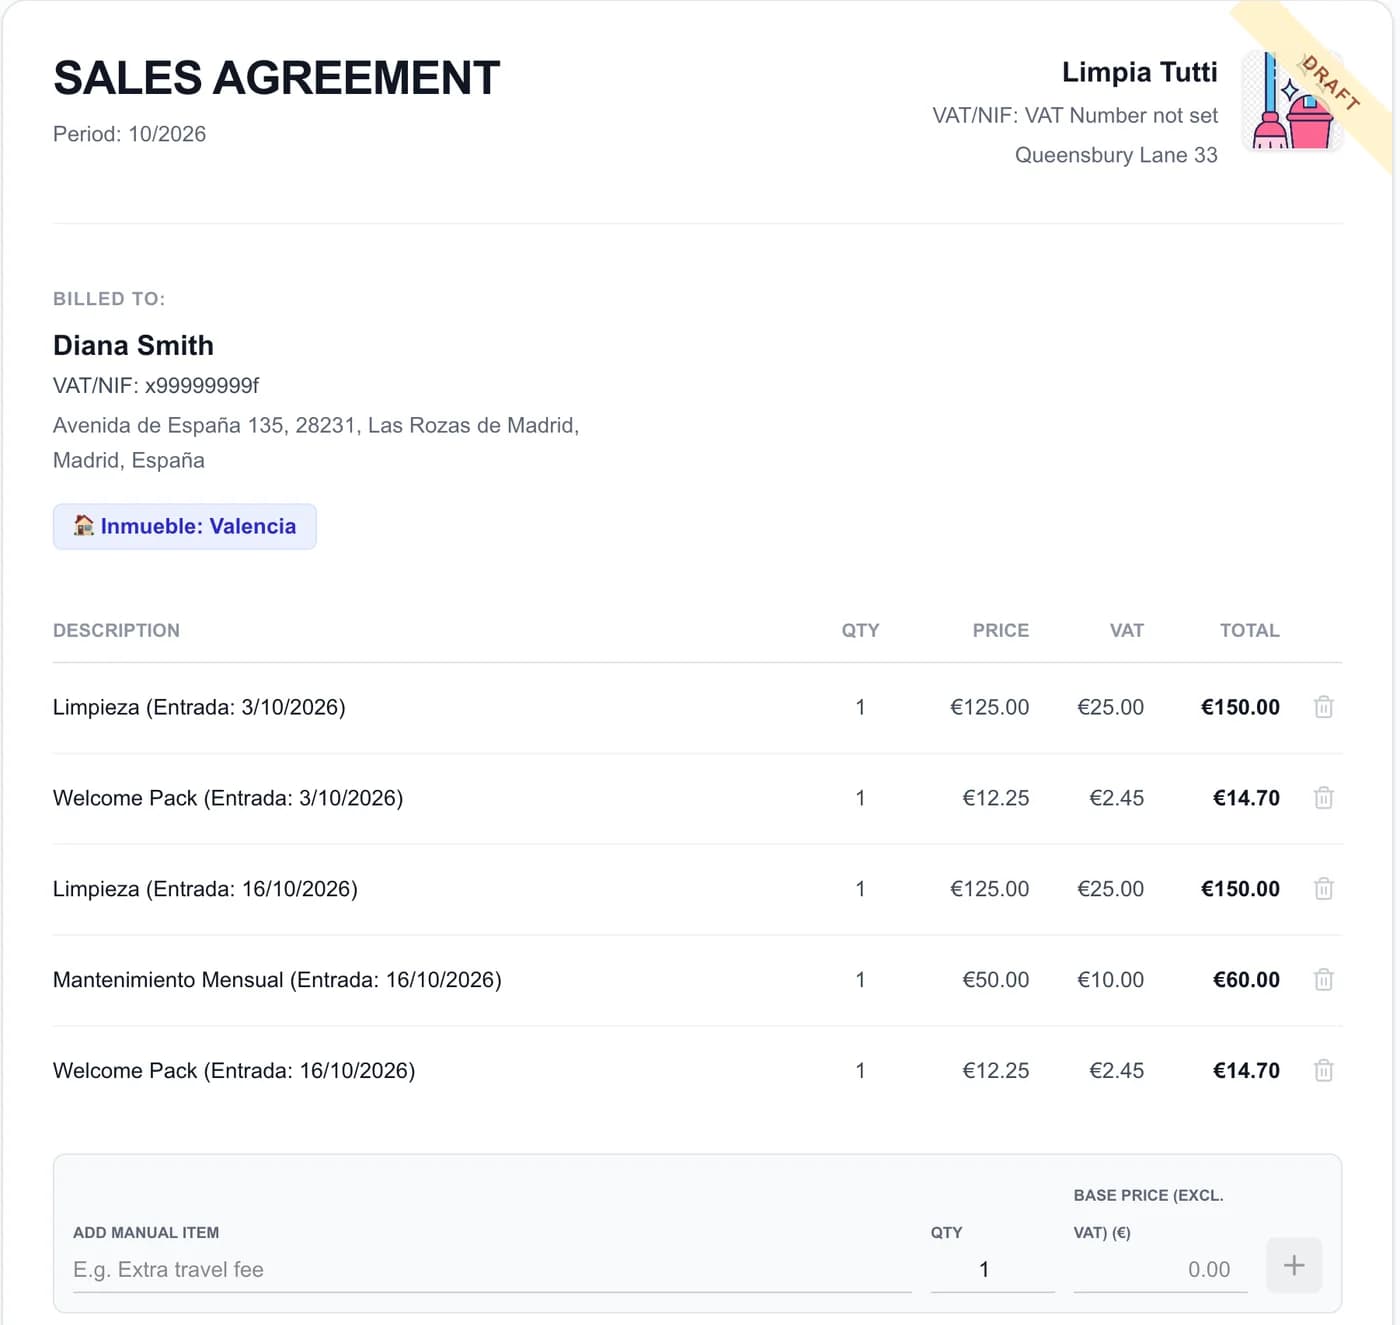Click the ADD MANUAL ITEM label
This screenshot has width=1400, height=1325.
[x=146, y=1233]
